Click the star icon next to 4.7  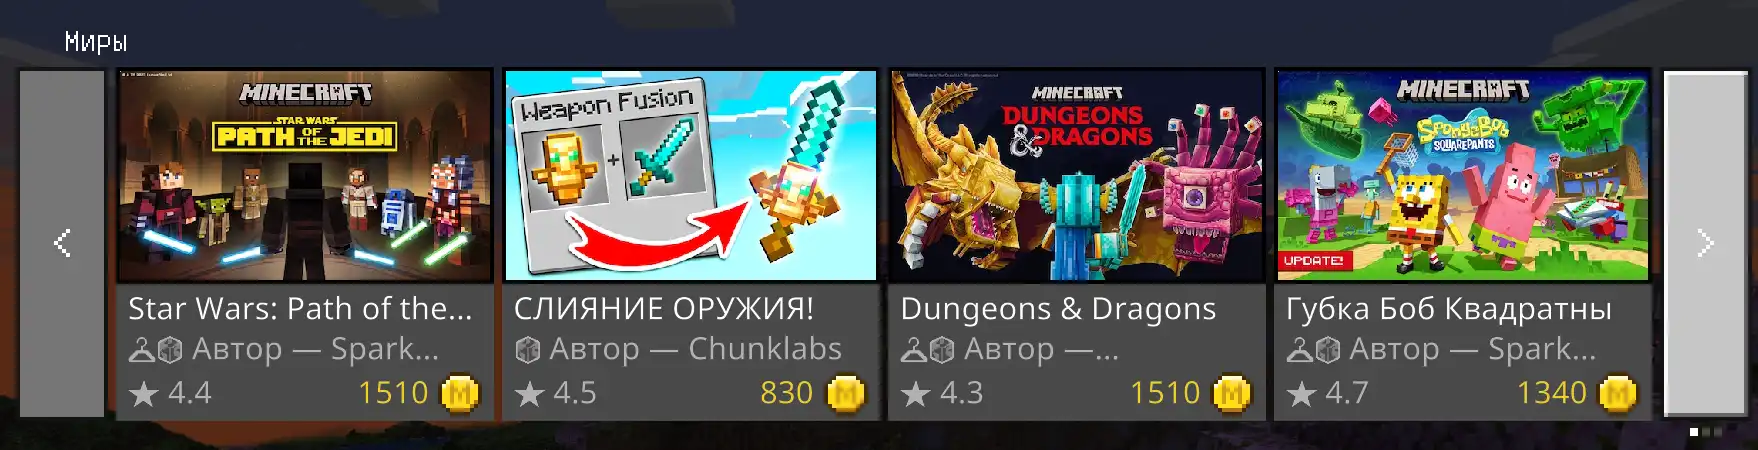pos(1301,393)
